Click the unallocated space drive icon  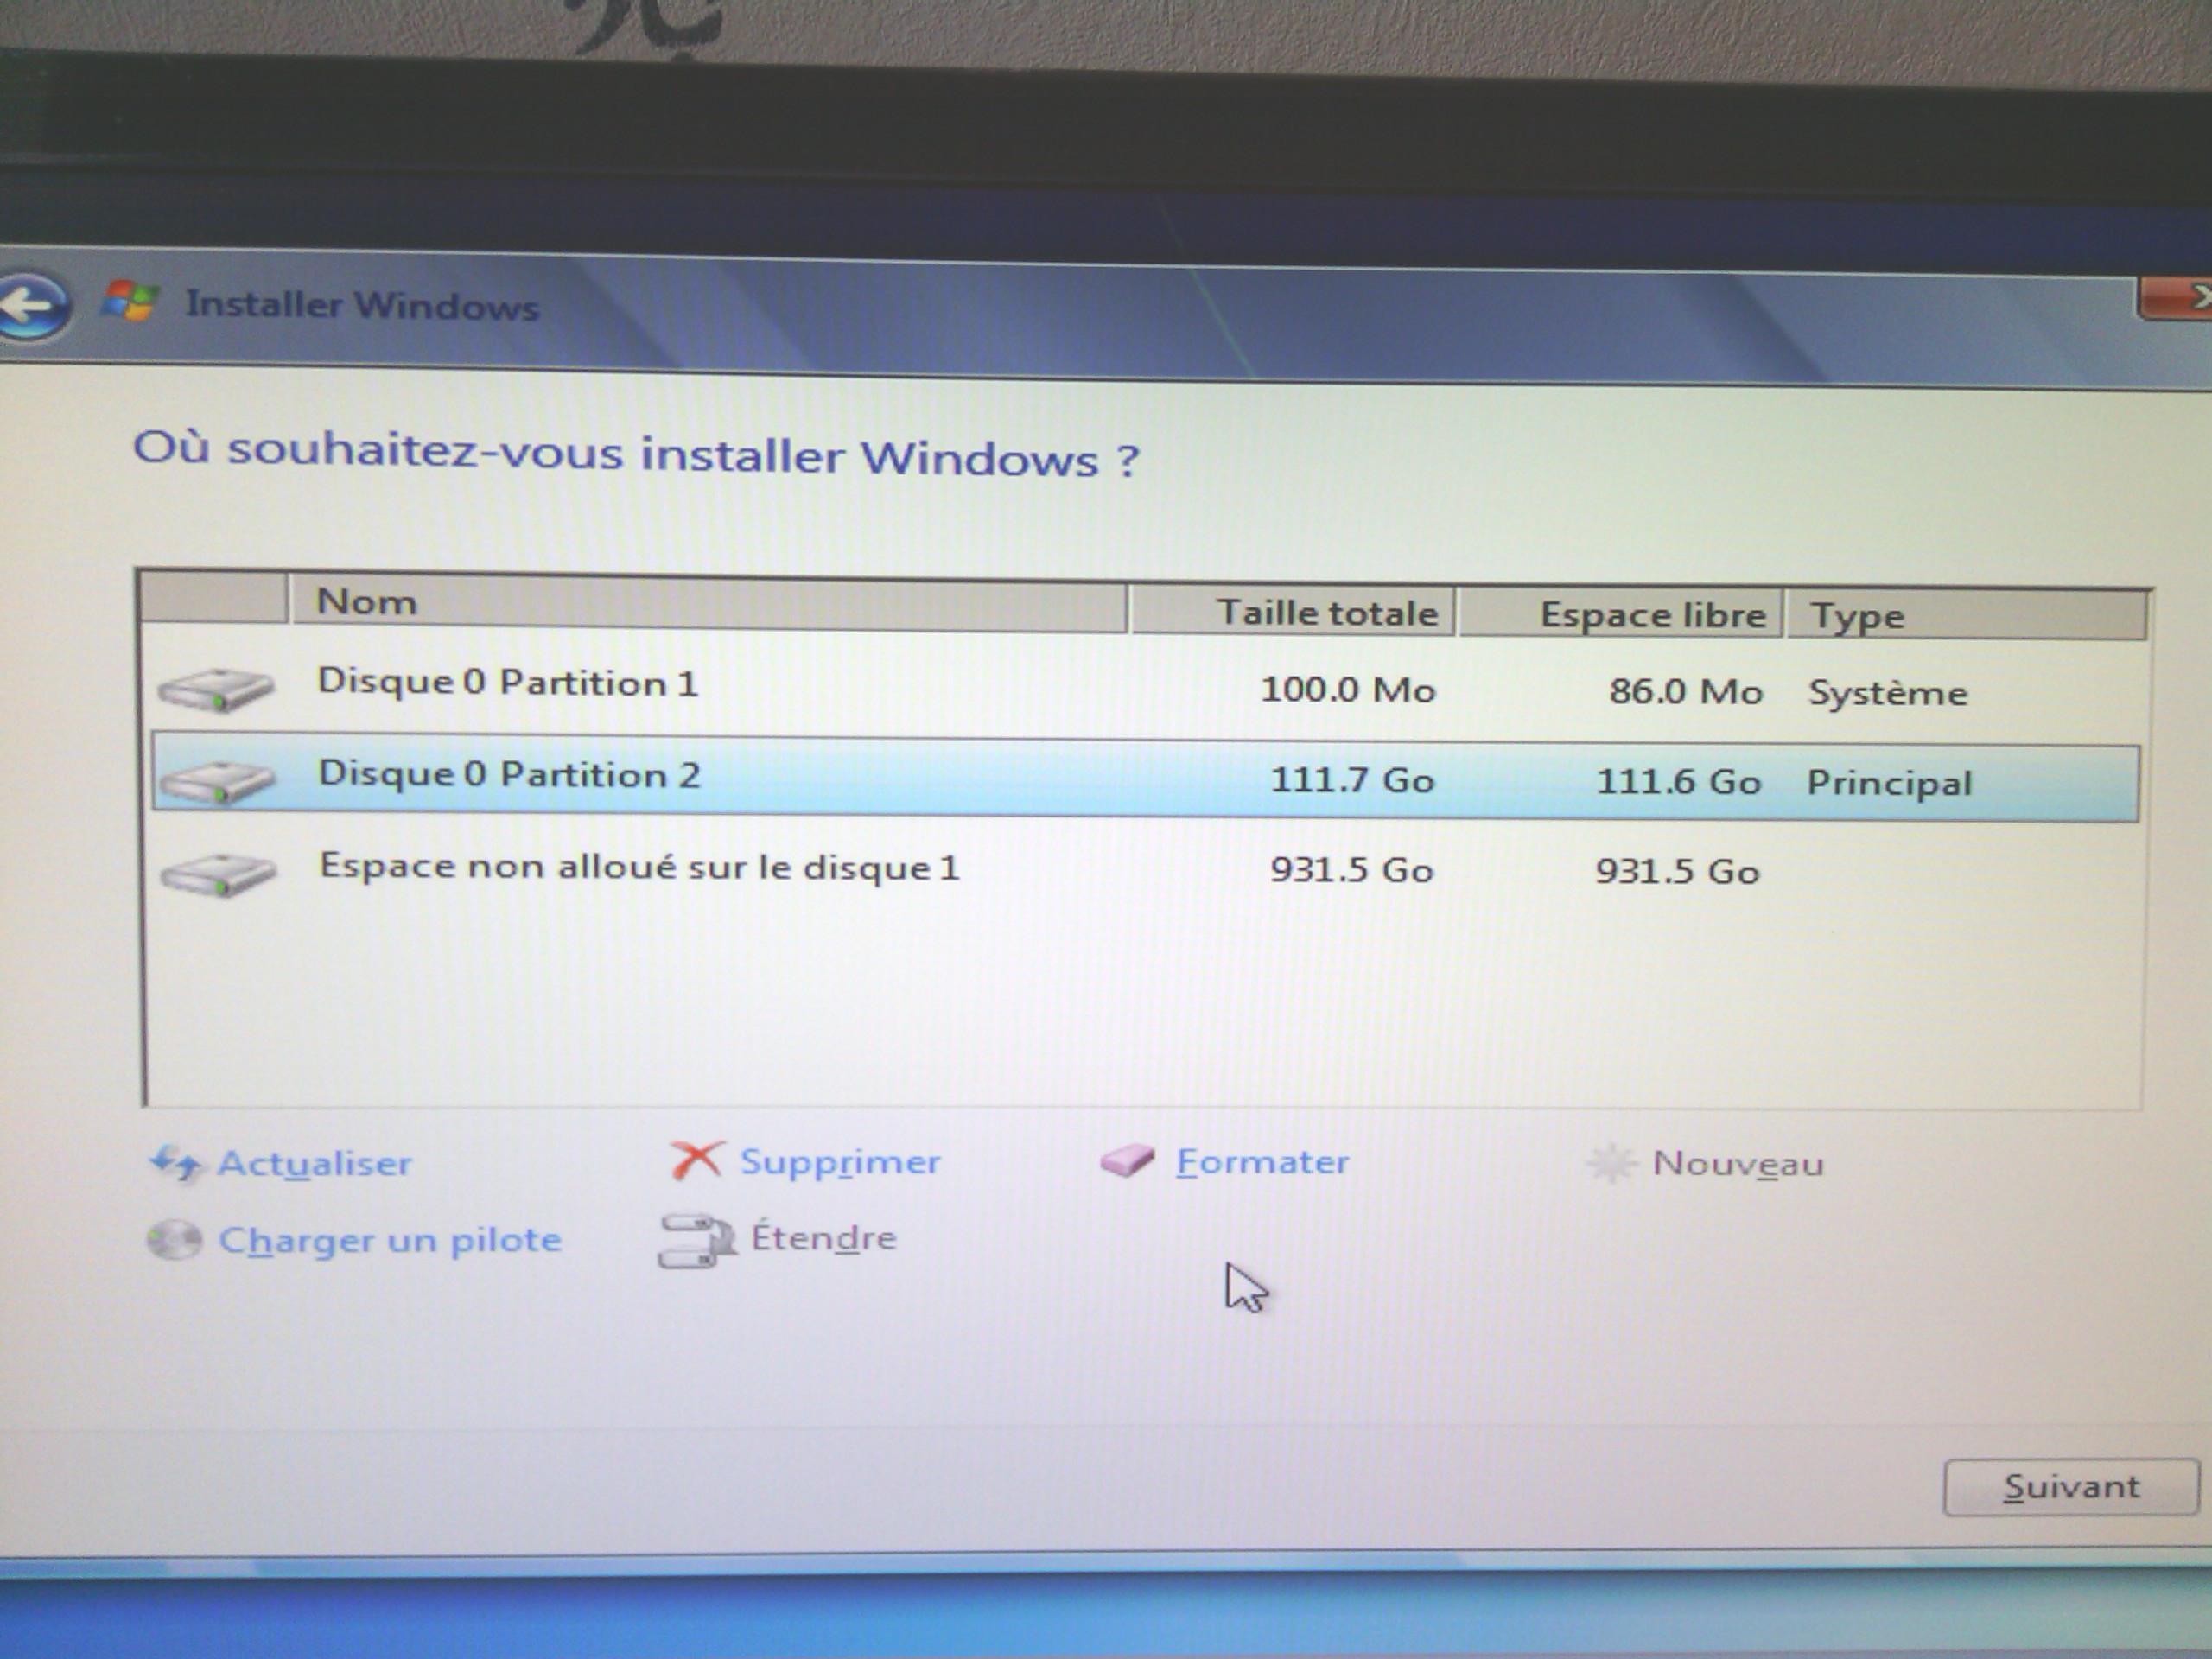click(x=217, y=874)
